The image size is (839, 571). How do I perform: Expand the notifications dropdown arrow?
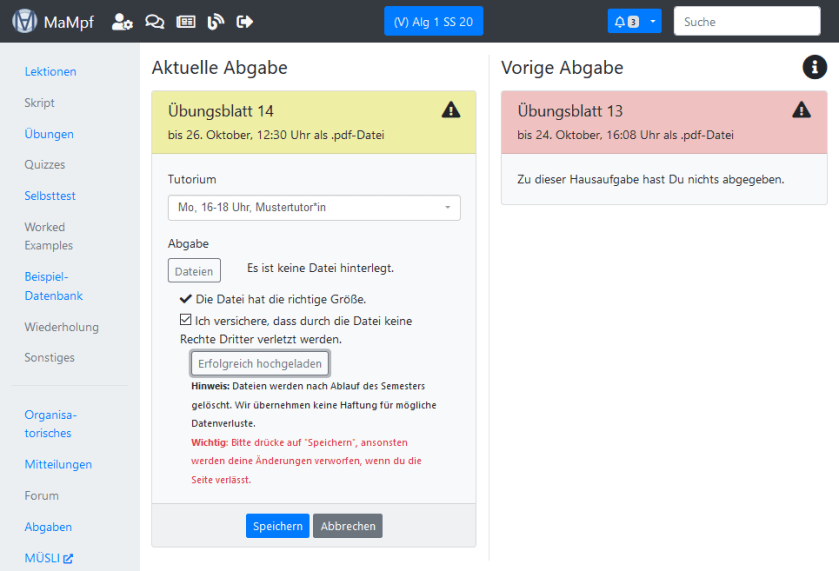(652, 21)
